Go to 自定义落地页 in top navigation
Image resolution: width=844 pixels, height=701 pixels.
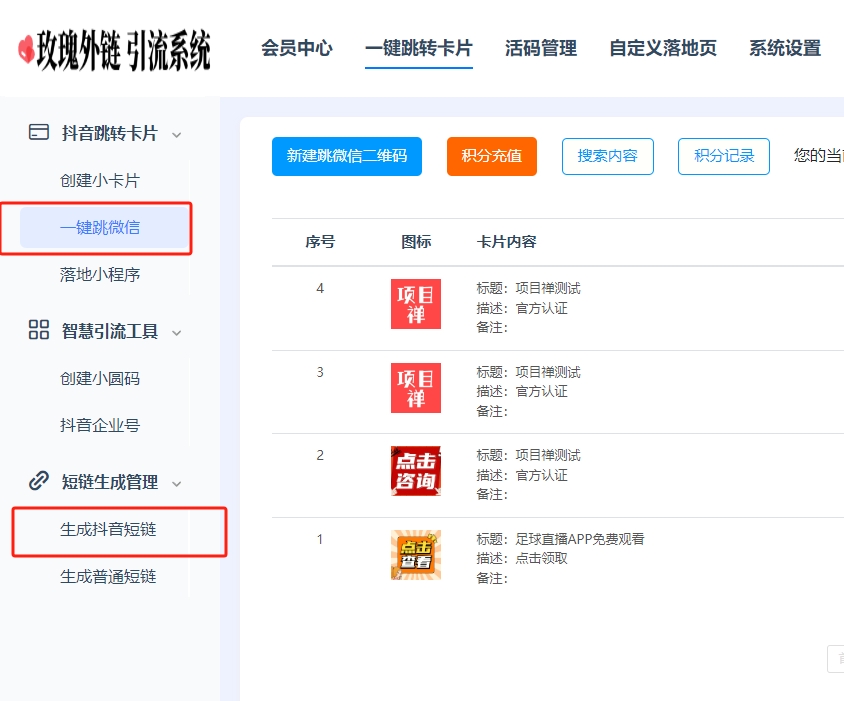coord(663,48)
